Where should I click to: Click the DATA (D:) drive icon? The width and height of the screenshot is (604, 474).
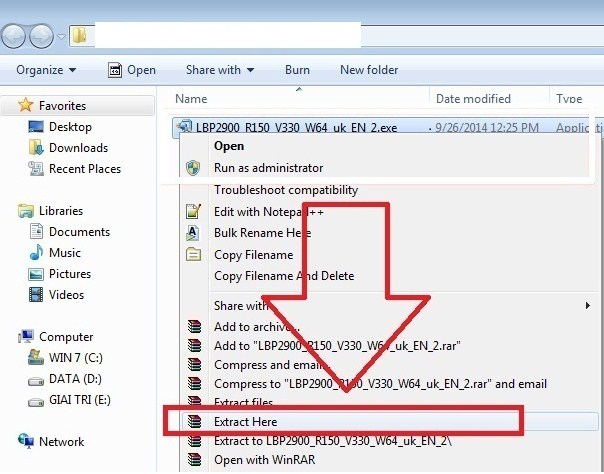(x=36, y=381)
